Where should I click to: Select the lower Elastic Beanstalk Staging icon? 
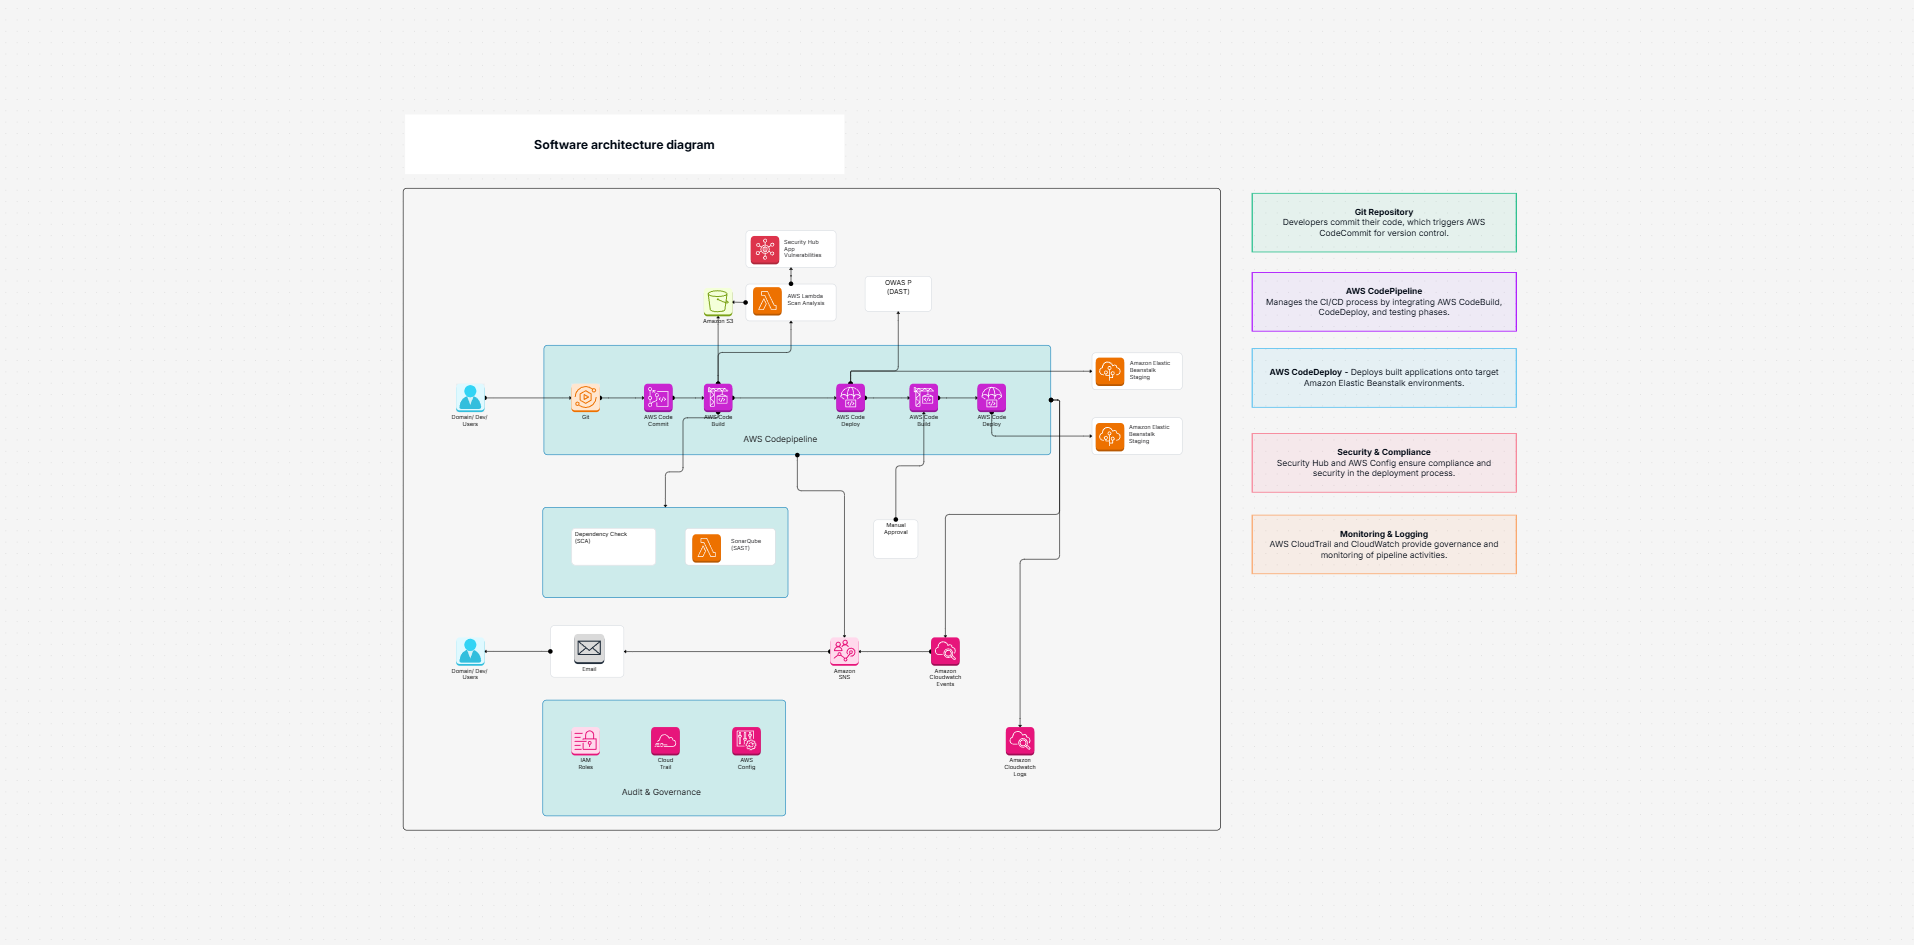(x=1110, y=436)
